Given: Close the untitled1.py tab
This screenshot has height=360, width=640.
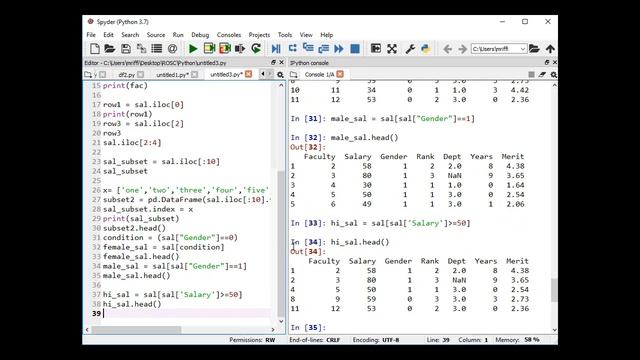Looking at the screenshot, I should [x=195, y=74].
